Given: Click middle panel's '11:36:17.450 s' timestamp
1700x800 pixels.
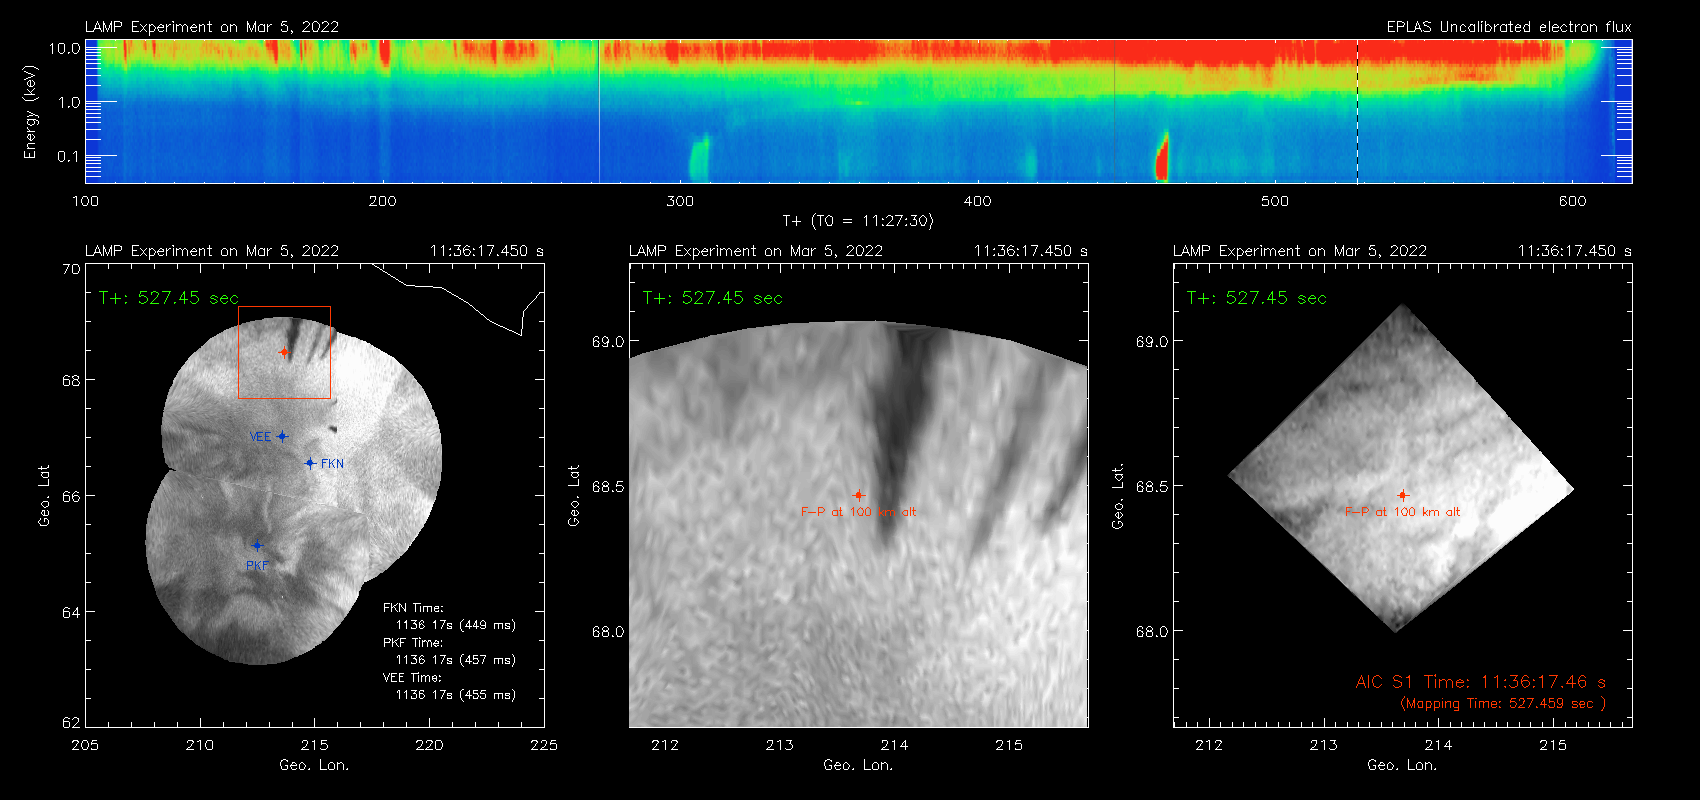Looking at the screenshot, I should point(1031,251).
